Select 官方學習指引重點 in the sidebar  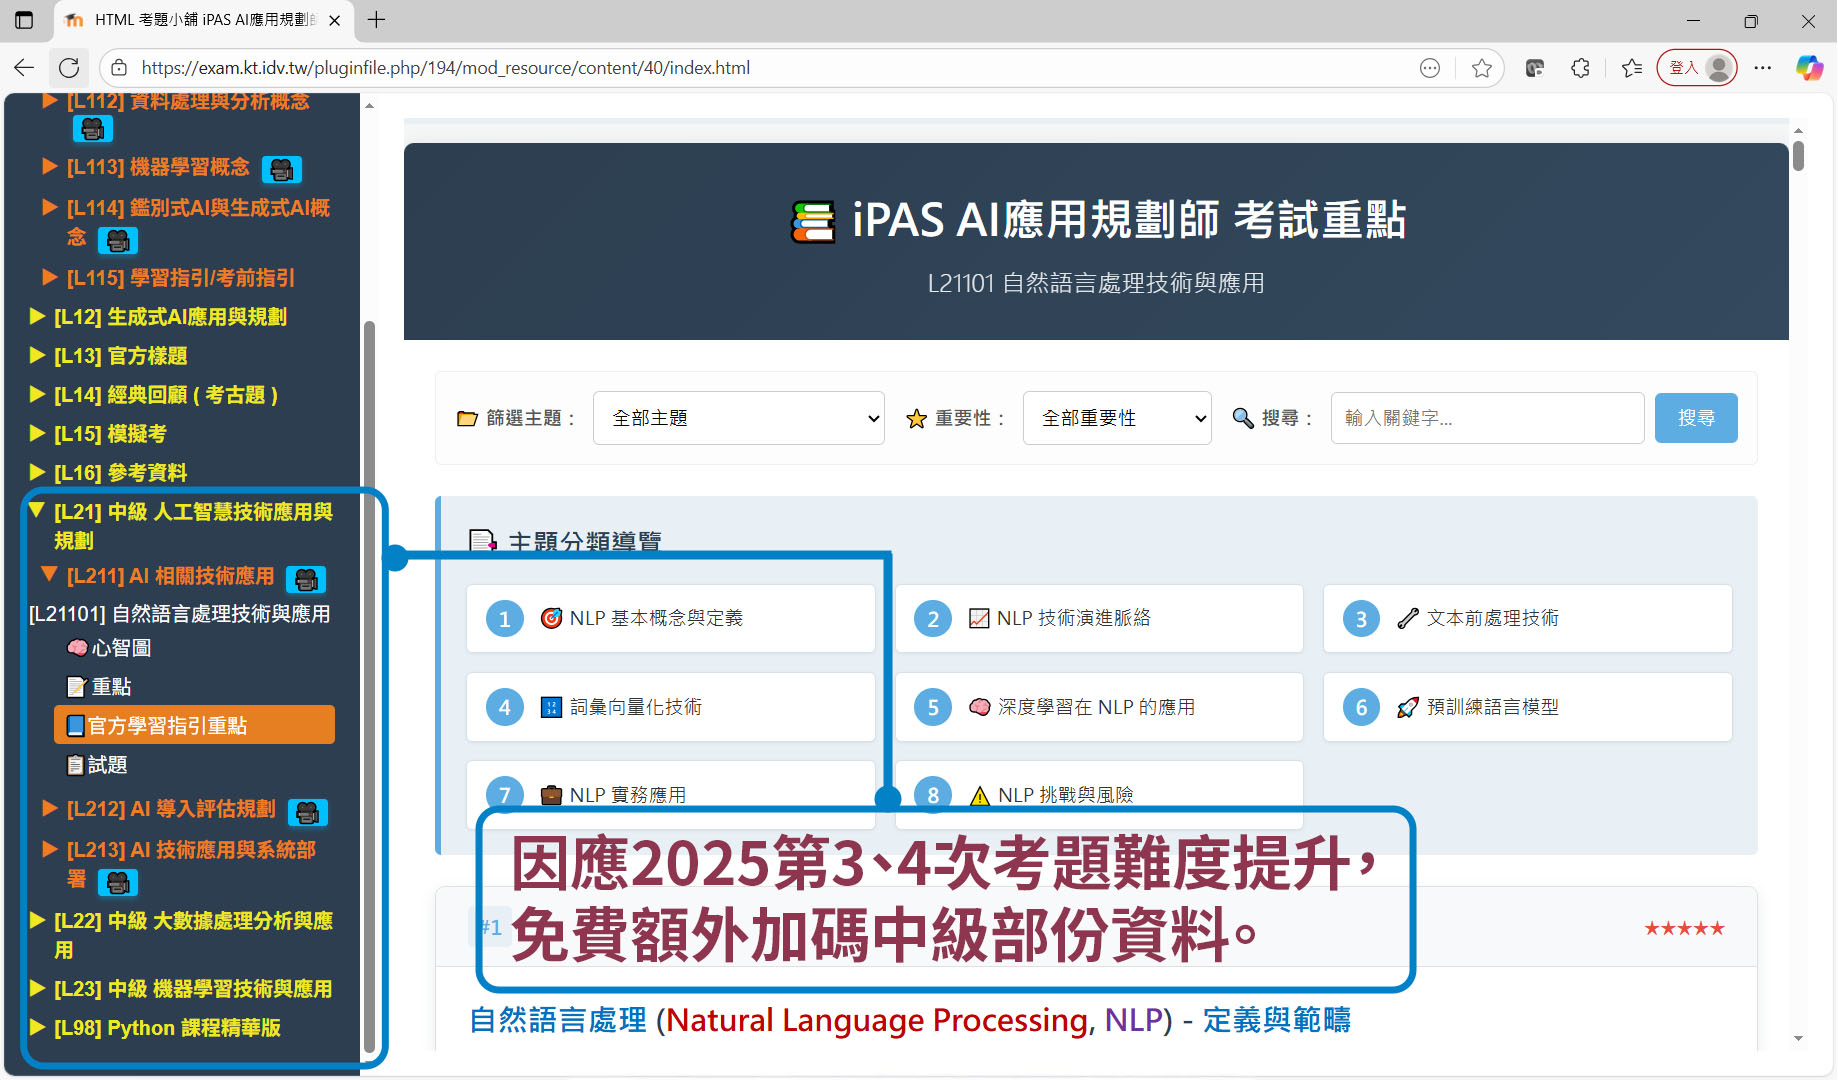(x=194, y=725)
